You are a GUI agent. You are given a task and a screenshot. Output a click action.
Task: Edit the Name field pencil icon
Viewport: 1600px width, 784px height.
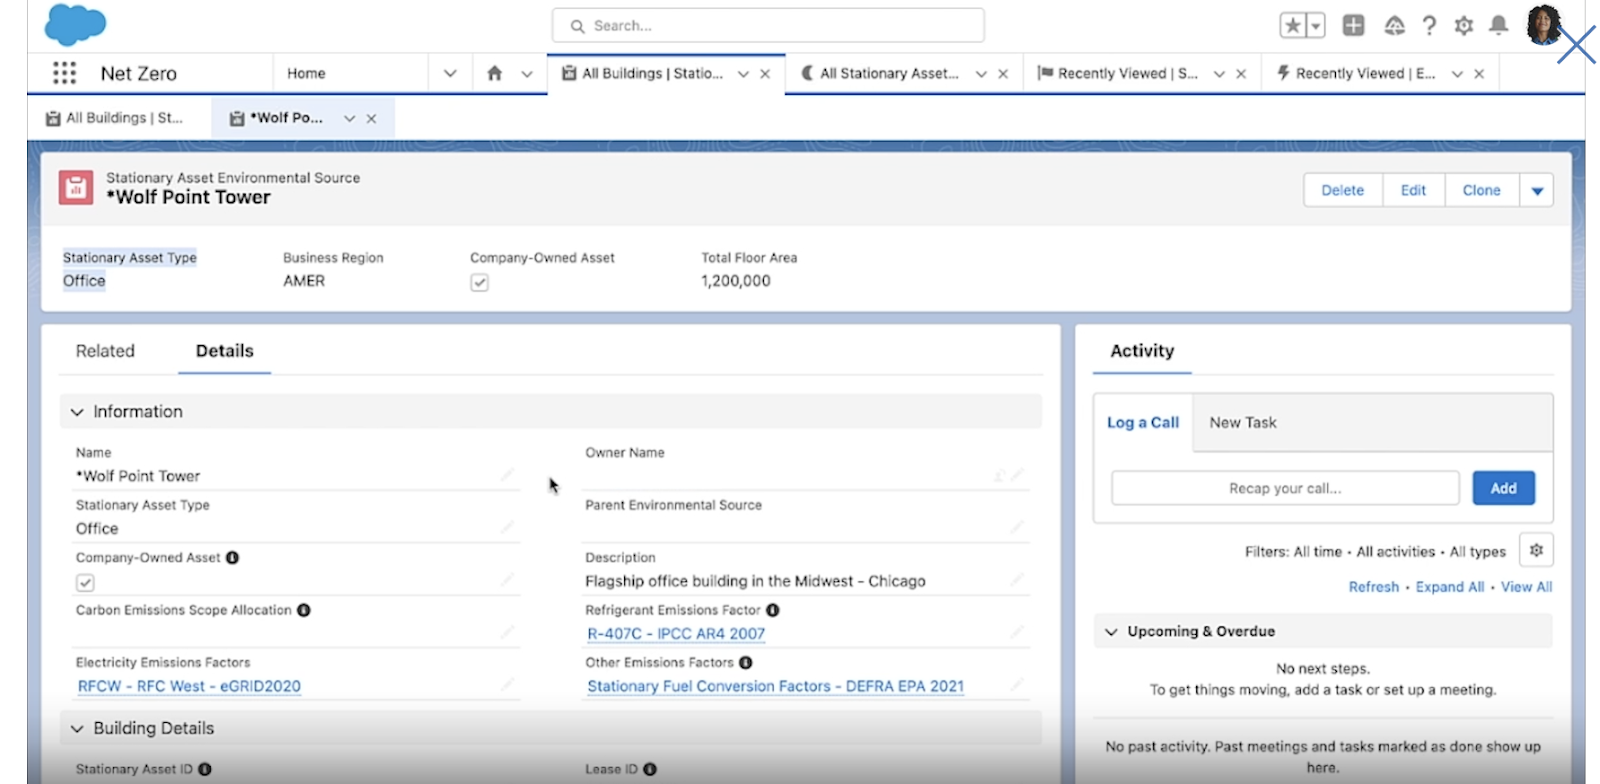508,475
